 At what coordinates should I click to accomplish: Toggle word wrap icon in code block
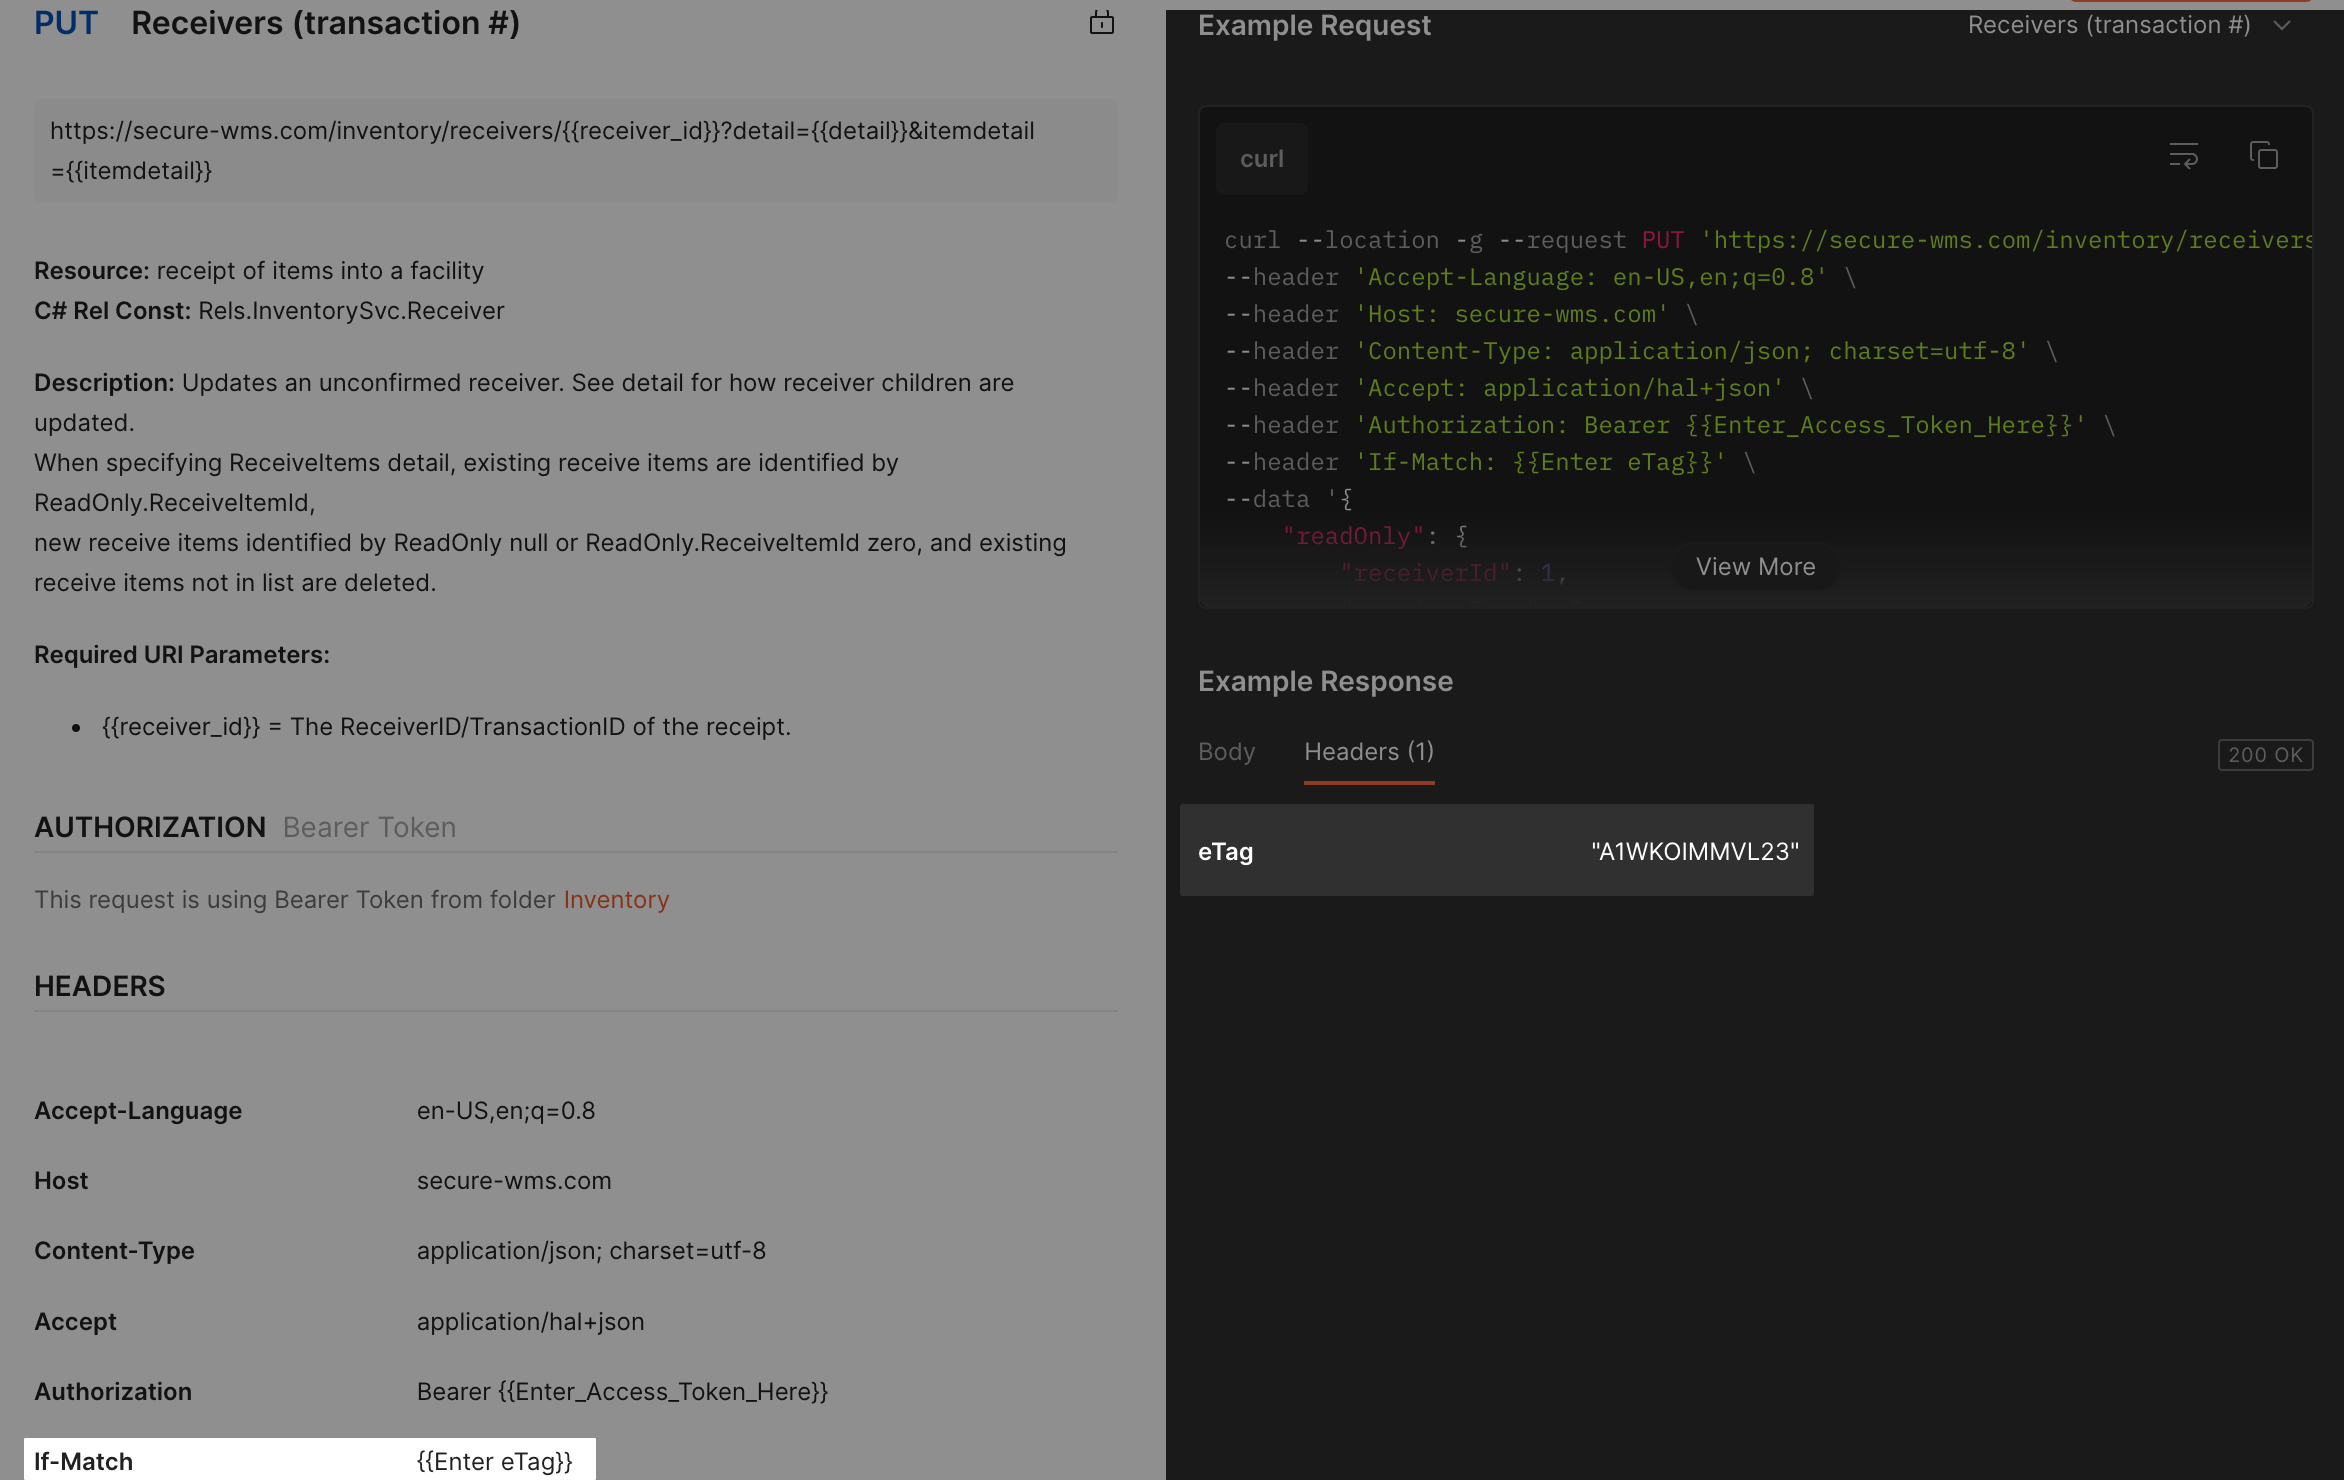click(x=2183, y=156)
